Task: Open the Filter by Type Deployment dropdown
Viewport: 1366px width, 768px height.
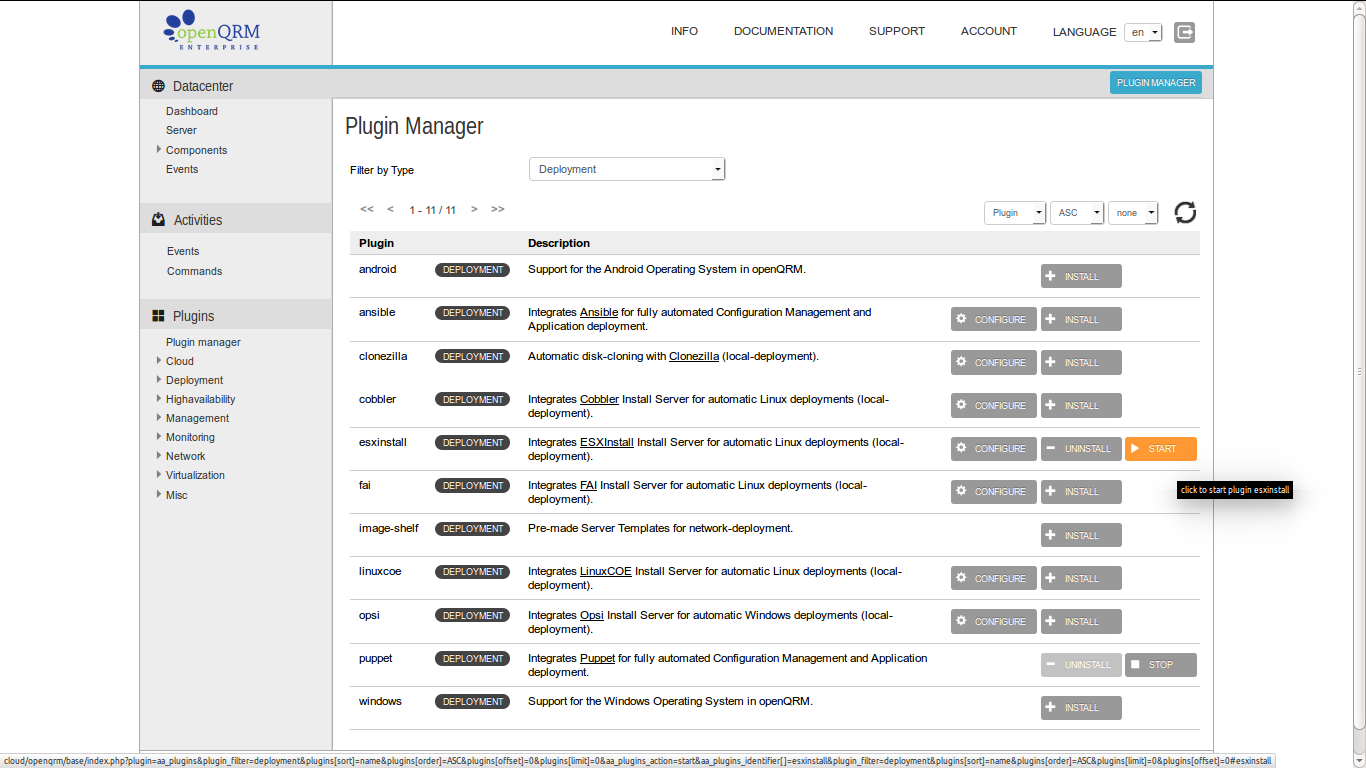Action: click(627, 169)
